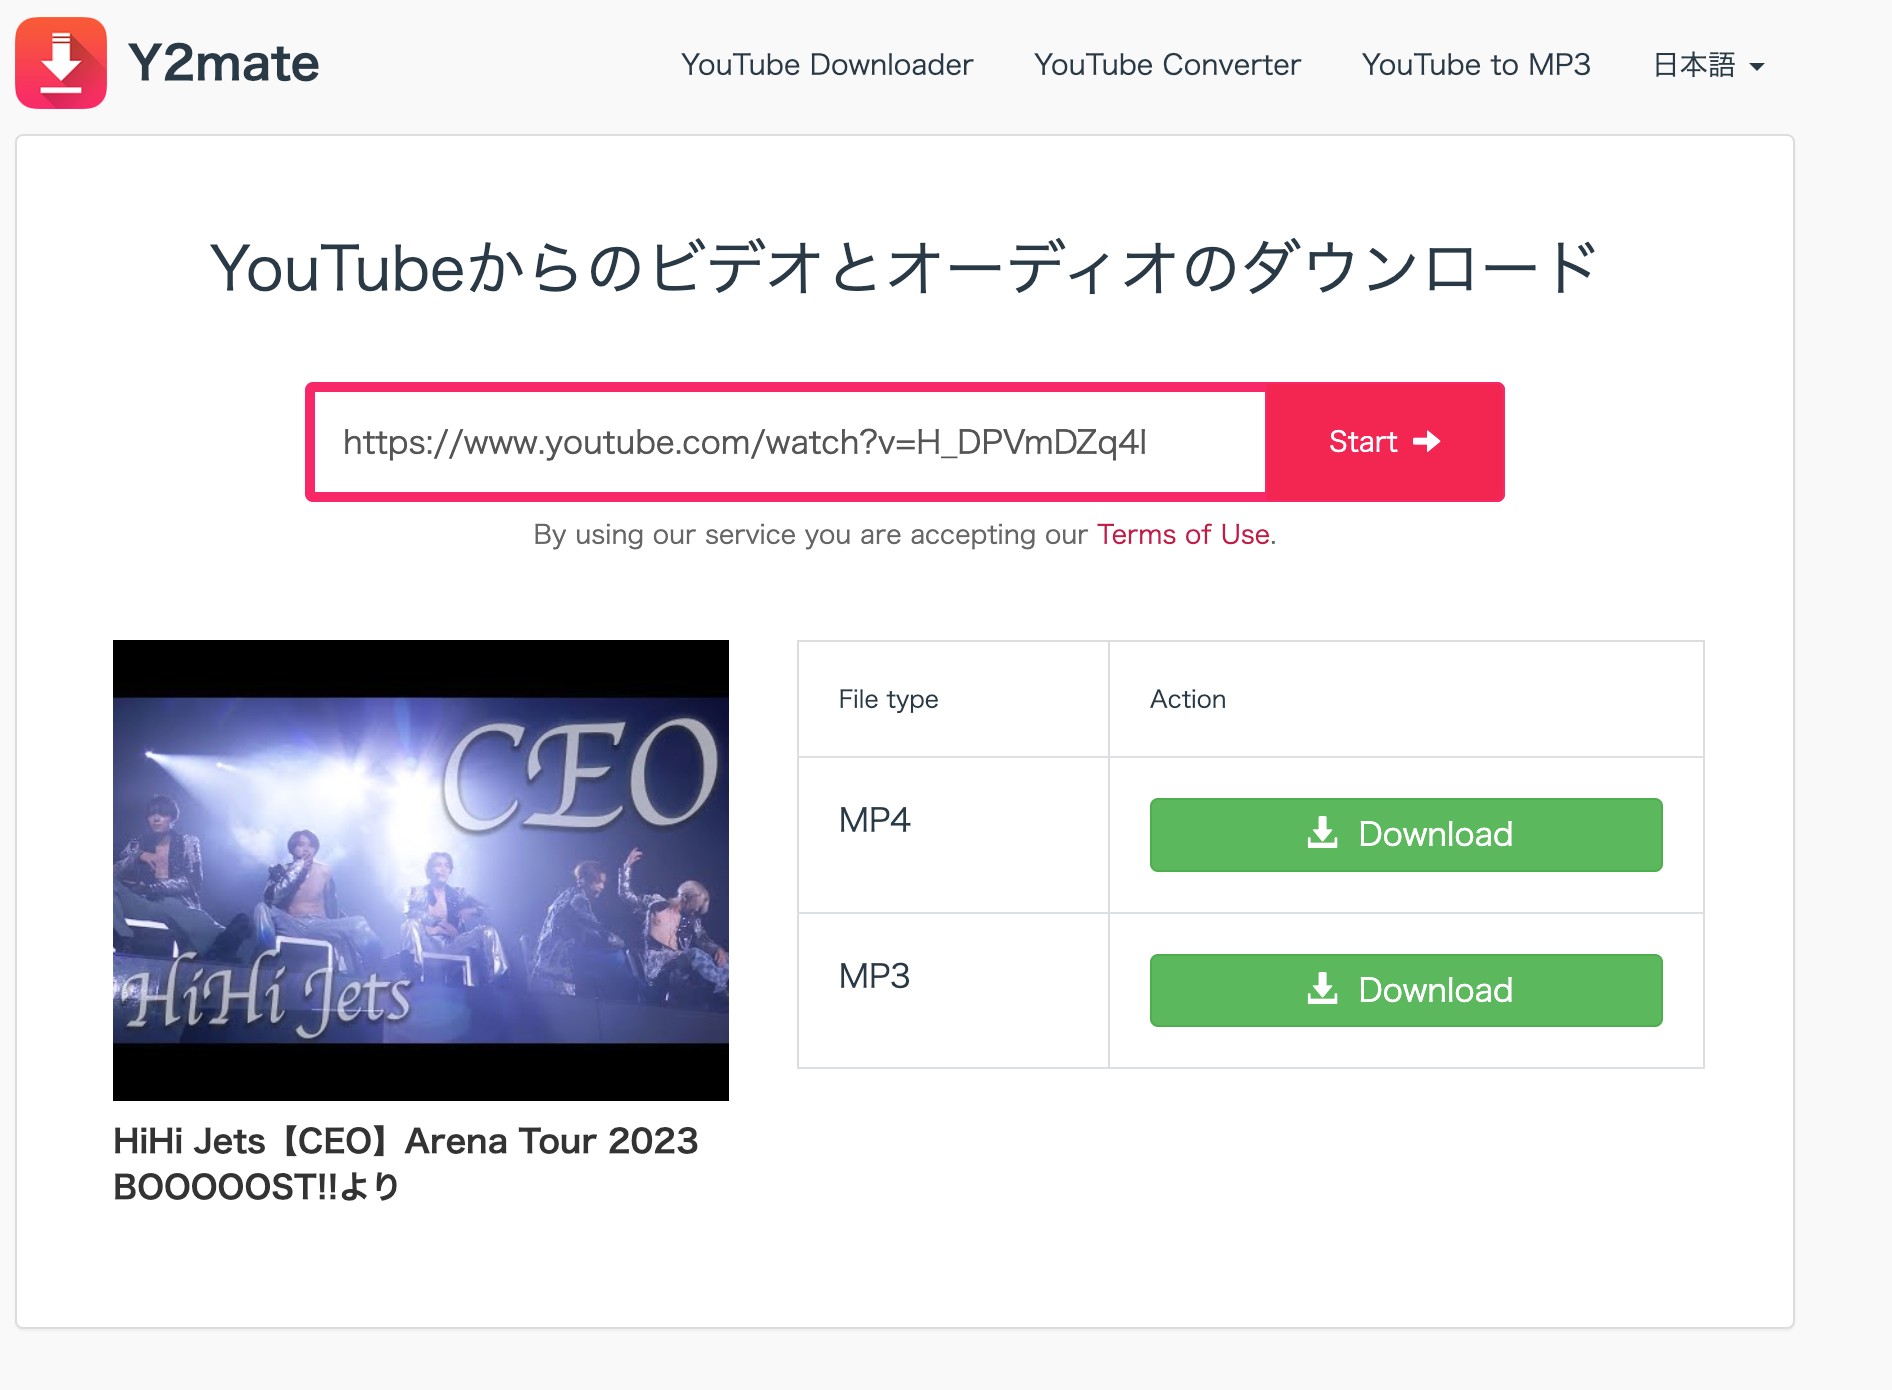This screenshot has width=1892, height=1390.
Task: Click the MP4 file type cell
Action: click(953, 835)
